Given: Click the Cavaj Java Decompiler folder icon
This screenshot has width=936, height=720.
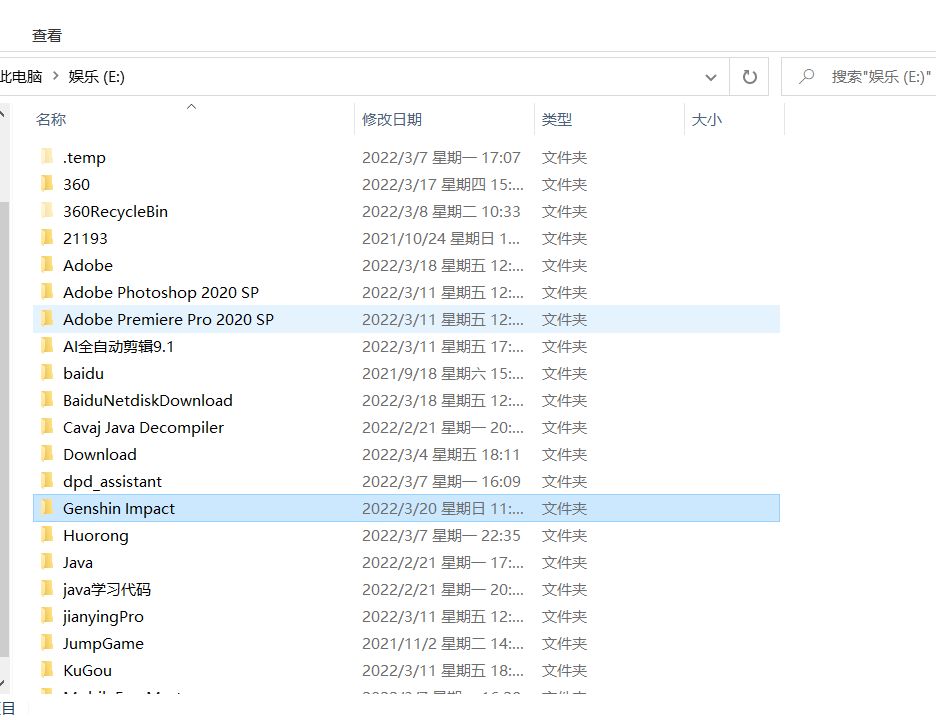Looking at the screenshot, I should click(47, 426).
